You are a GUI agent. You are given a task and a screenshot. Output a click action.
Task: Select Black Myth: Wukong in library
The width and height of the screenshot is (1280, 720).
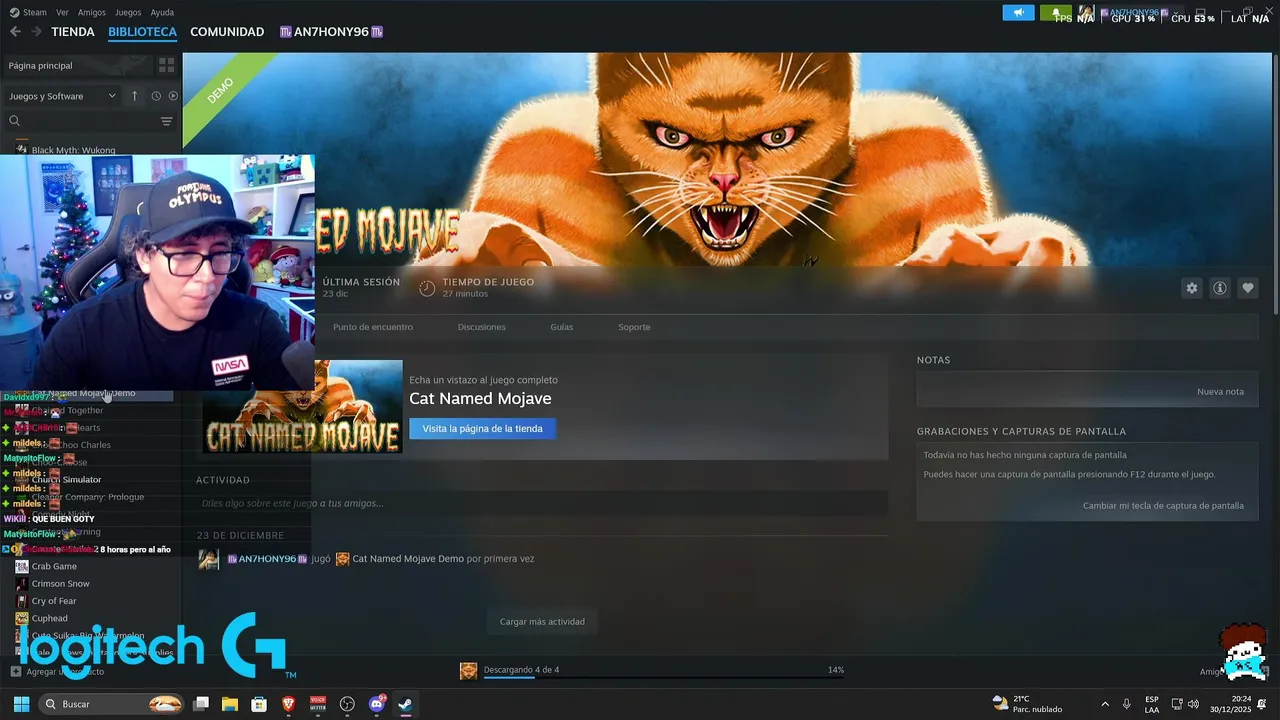coord(73,150)
